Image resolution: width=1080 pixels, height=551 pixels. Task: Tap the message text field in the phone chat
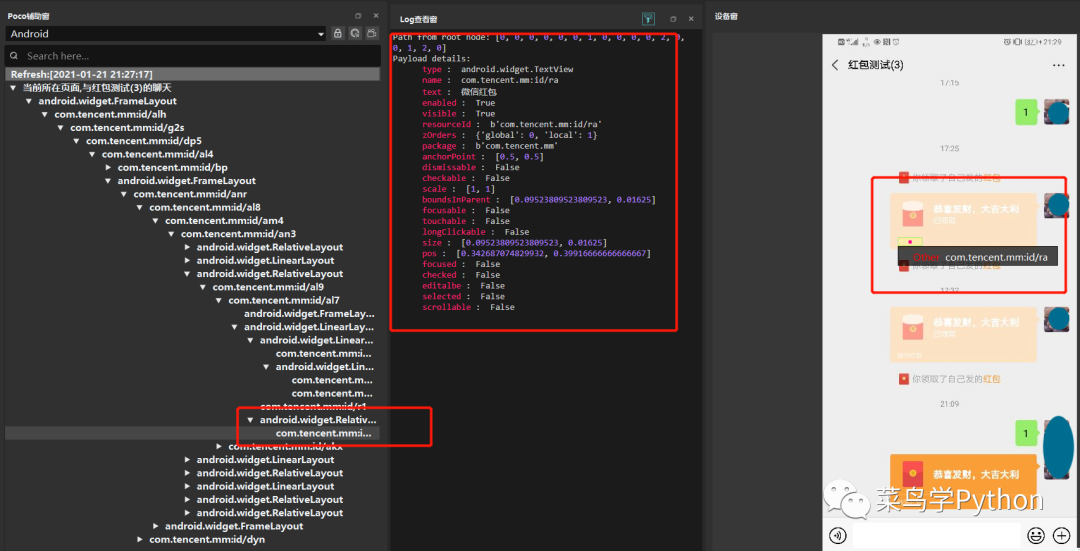point(936,535)
